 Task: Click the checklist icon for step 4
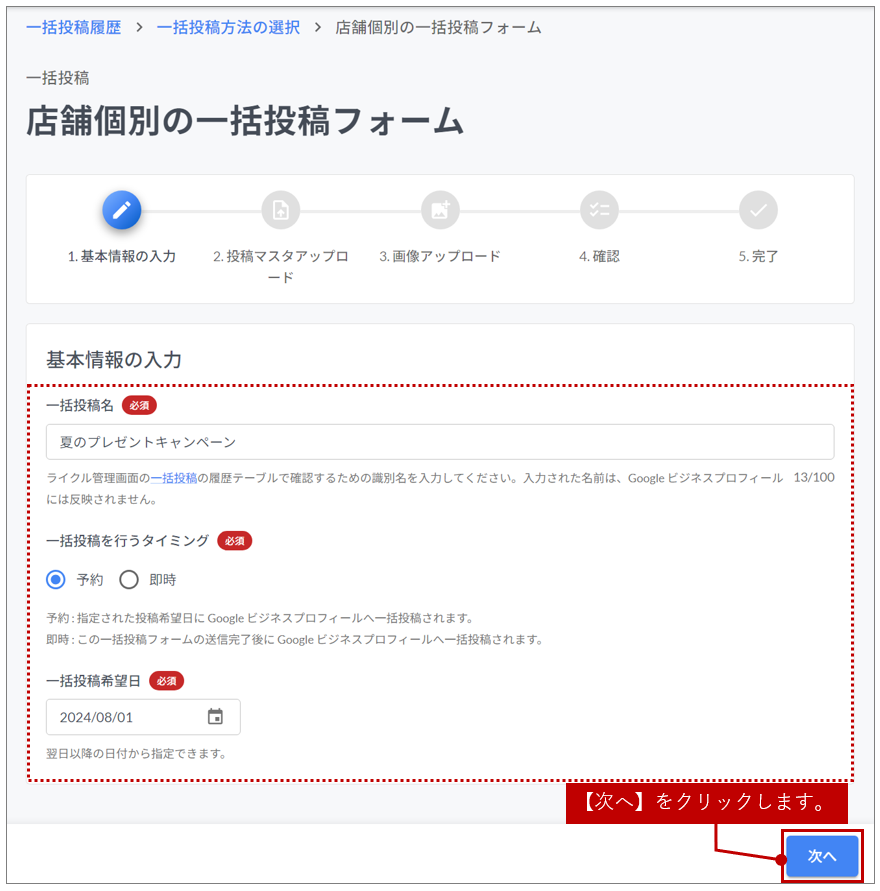point(599,210)
